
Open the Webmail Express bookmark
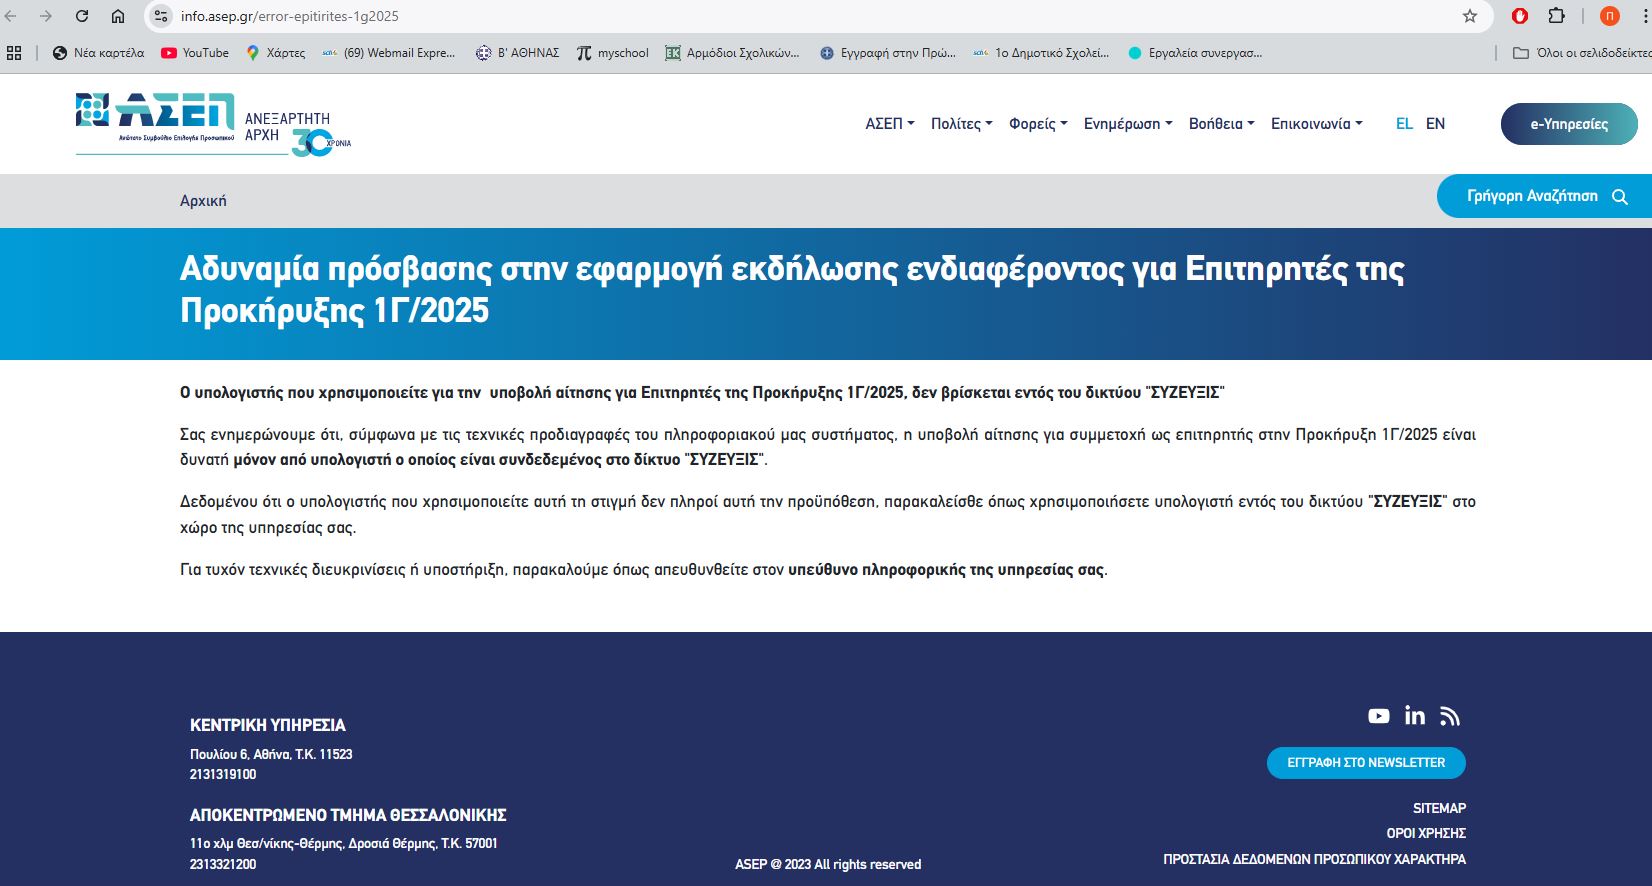[x=389, y=53]
